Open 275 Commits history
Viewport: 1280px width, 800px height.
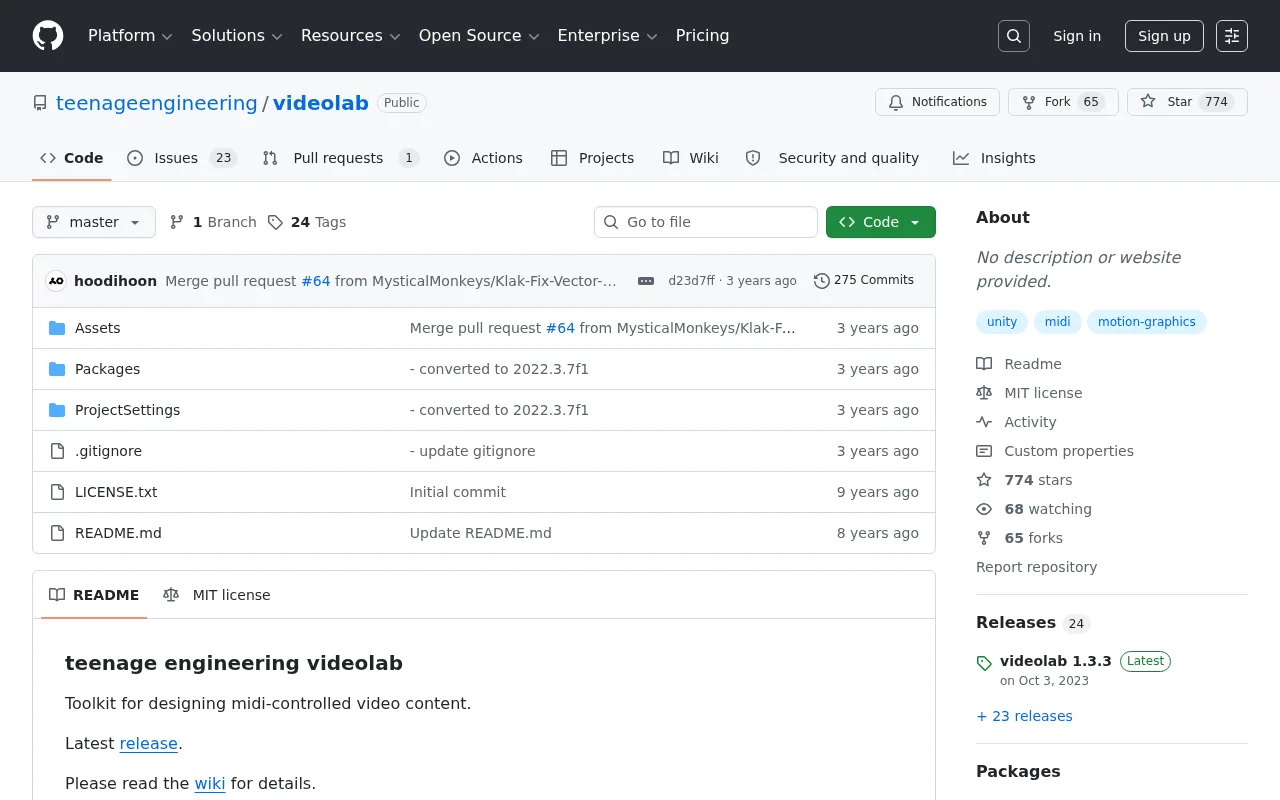[864, 280]
